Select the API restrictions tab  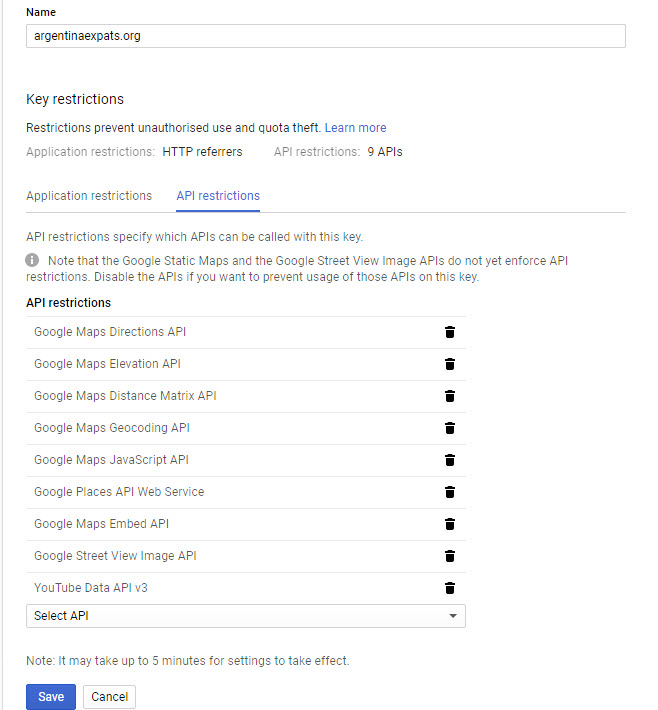218,196
